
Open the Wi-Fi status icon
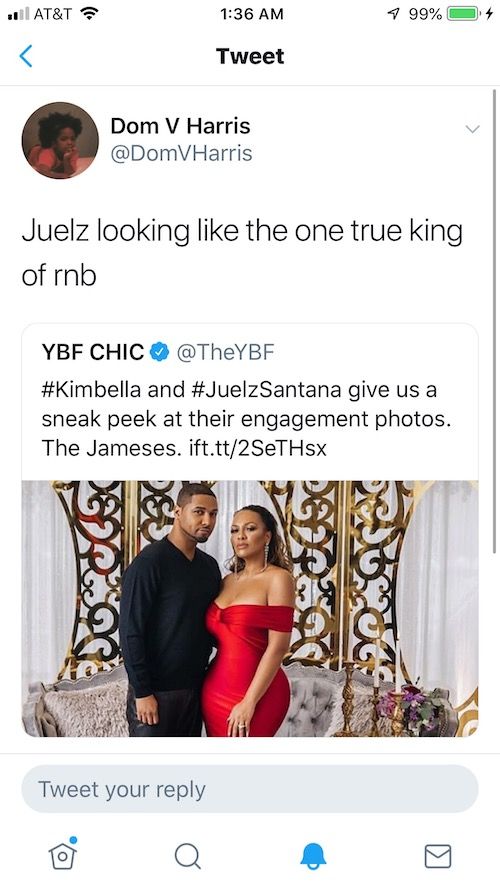(x=87, y=13)
